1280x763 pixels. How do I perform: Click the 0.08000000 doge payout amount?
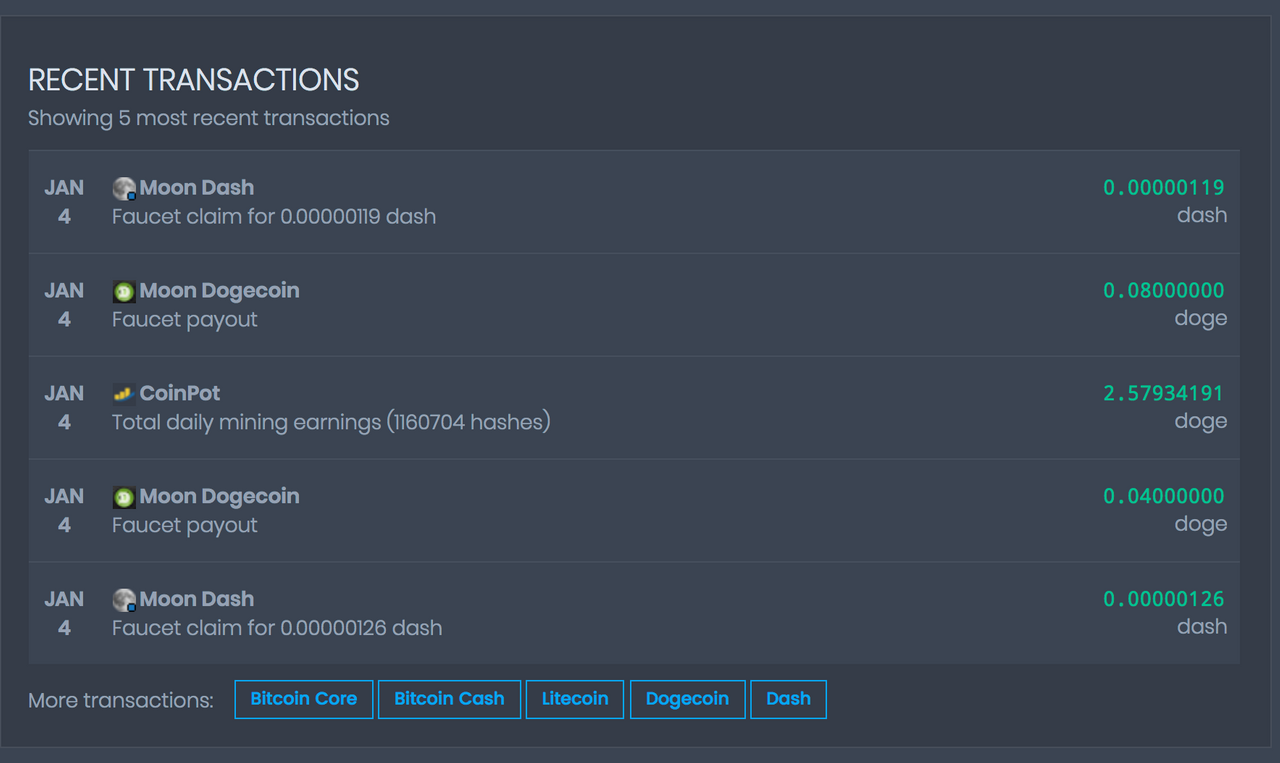[1163, 290]
